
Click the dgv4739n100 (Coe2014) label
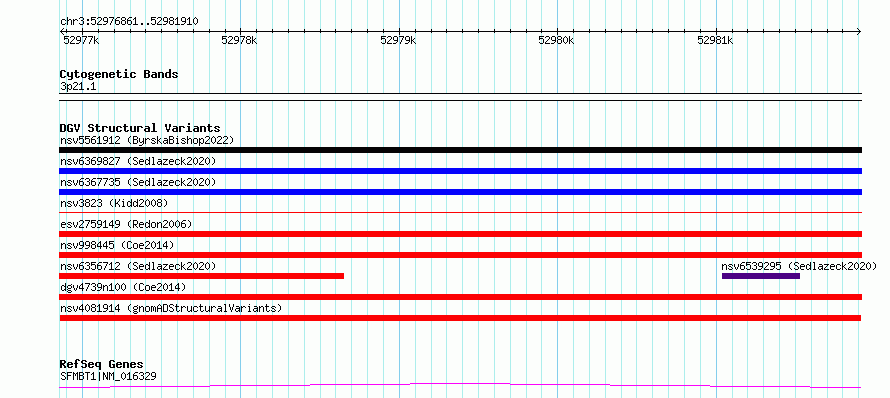(123, 287)
